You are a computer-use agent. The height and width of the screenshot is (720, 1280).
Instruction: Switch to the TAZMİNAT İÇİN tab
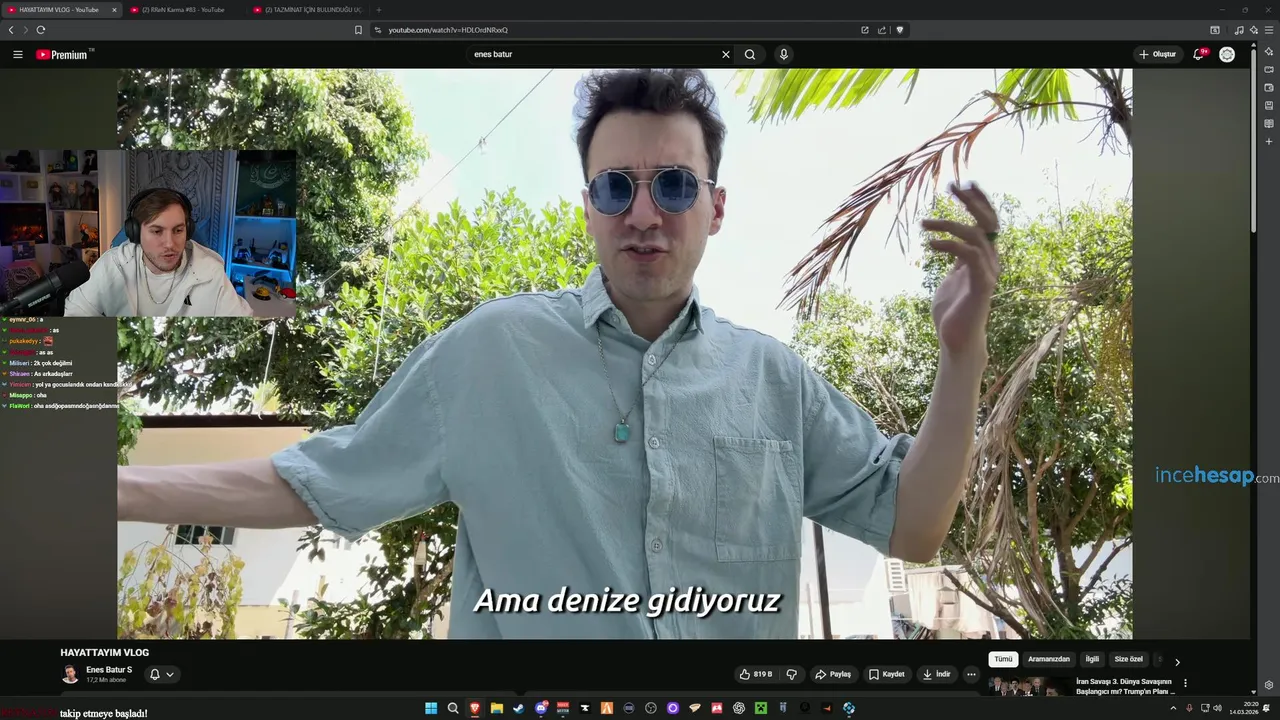(307, 10)
